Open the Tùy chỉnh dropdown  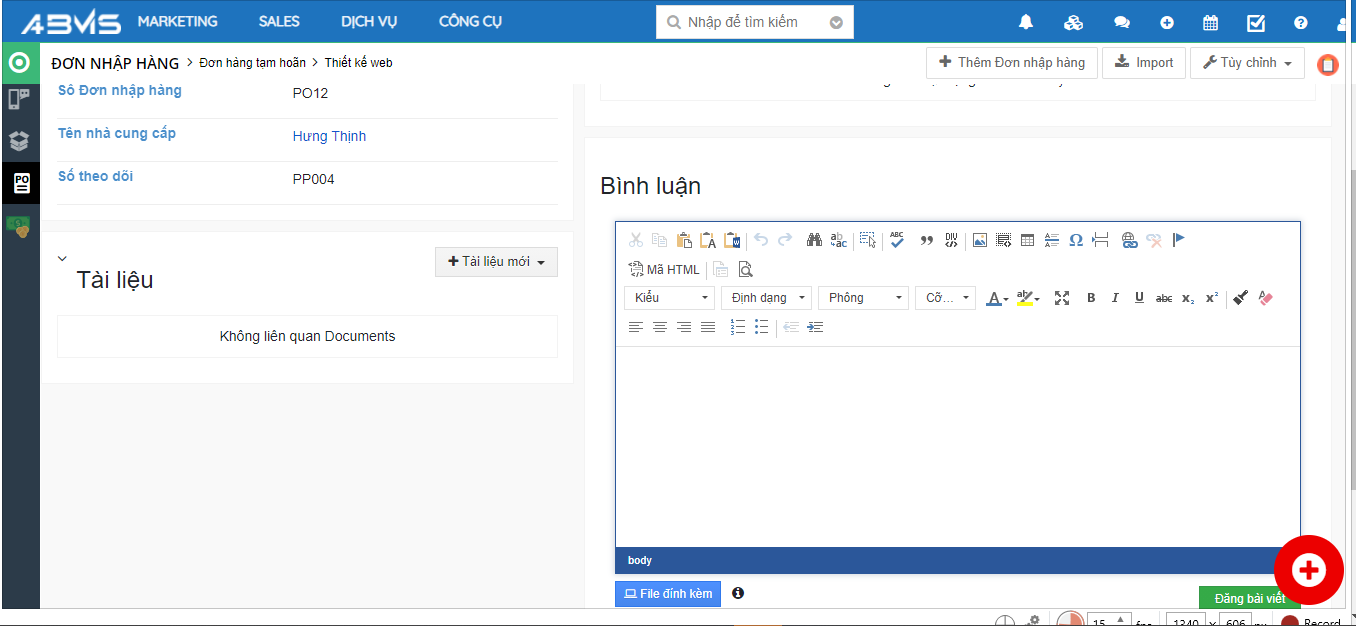coord(1247,63)
